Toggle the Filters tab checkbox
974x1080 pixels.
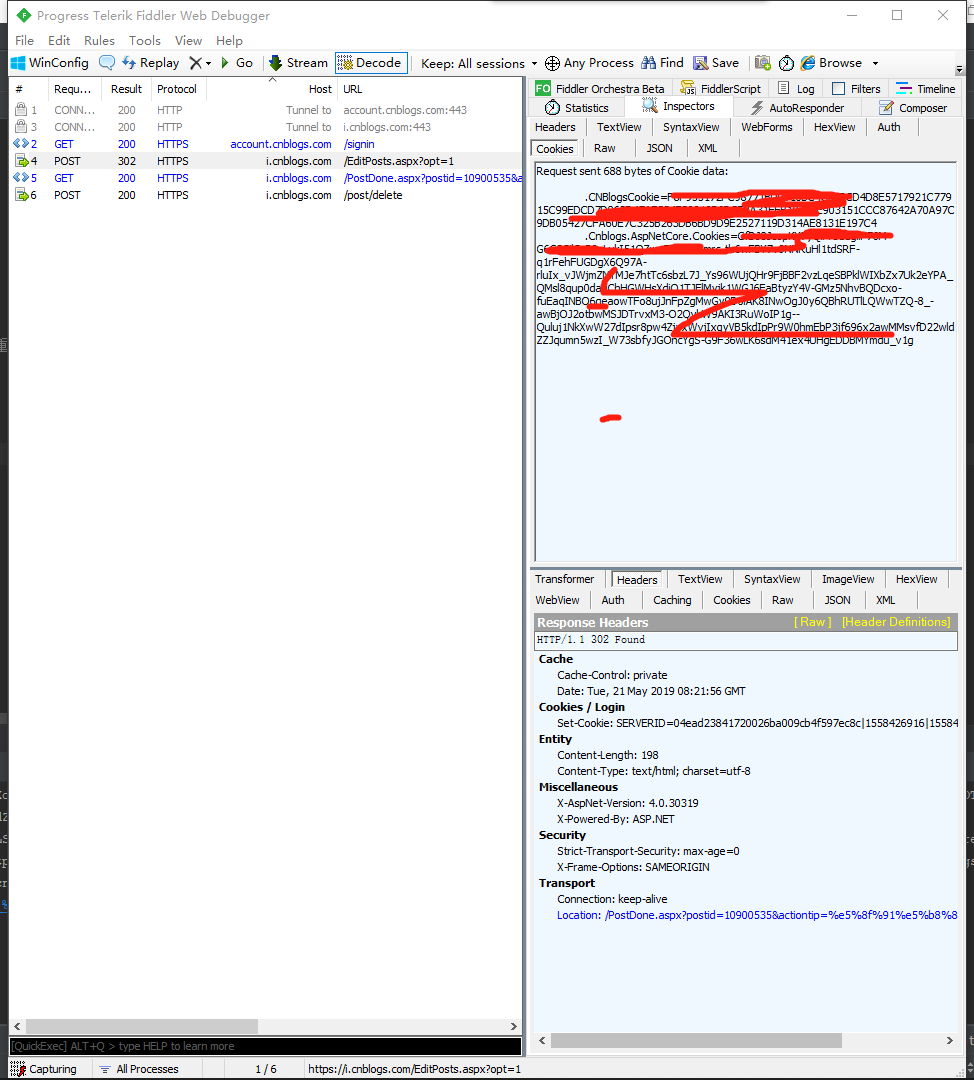(x=838, y=88)
